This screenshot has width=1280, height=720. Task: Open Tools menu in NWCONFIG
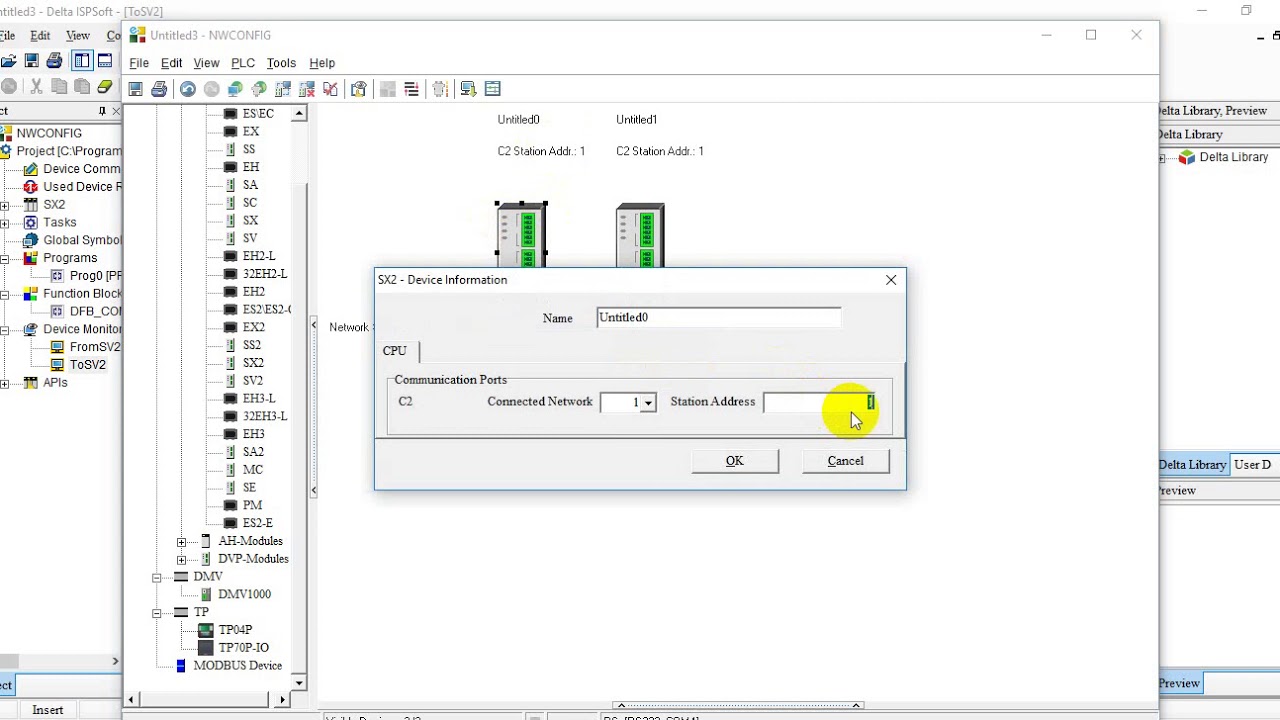(x=281, y=63)
